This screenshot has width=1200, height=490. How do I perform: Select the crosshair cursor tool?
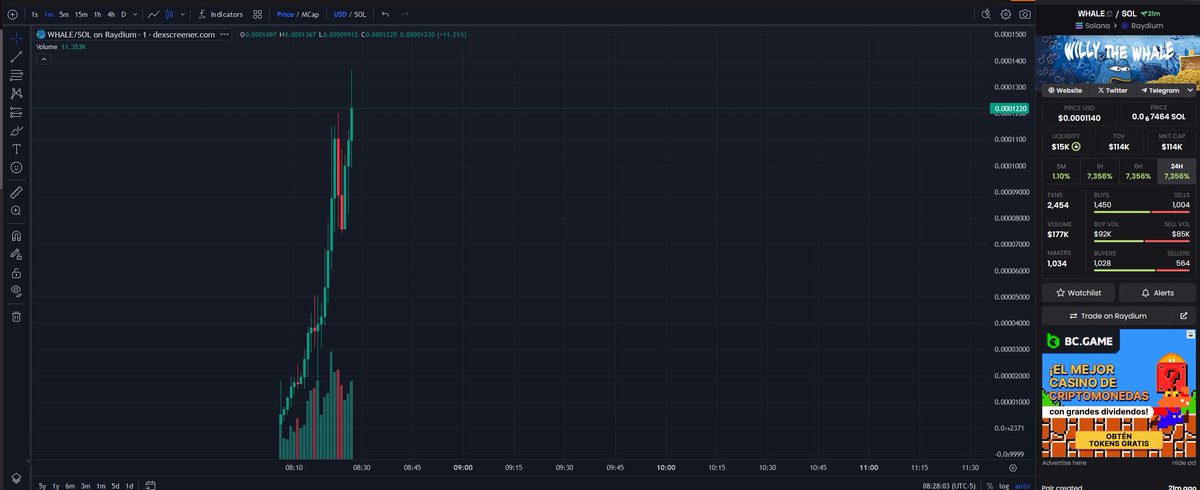16,38
